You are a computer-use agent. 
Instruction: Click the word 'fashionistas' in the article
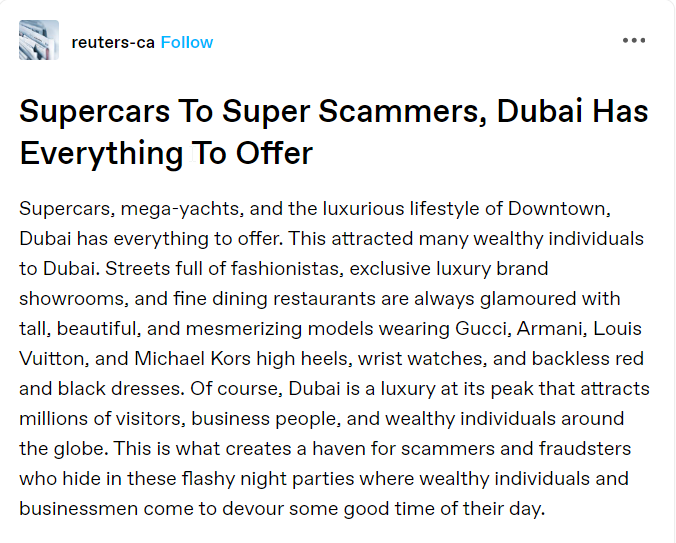tap(287, 269)
